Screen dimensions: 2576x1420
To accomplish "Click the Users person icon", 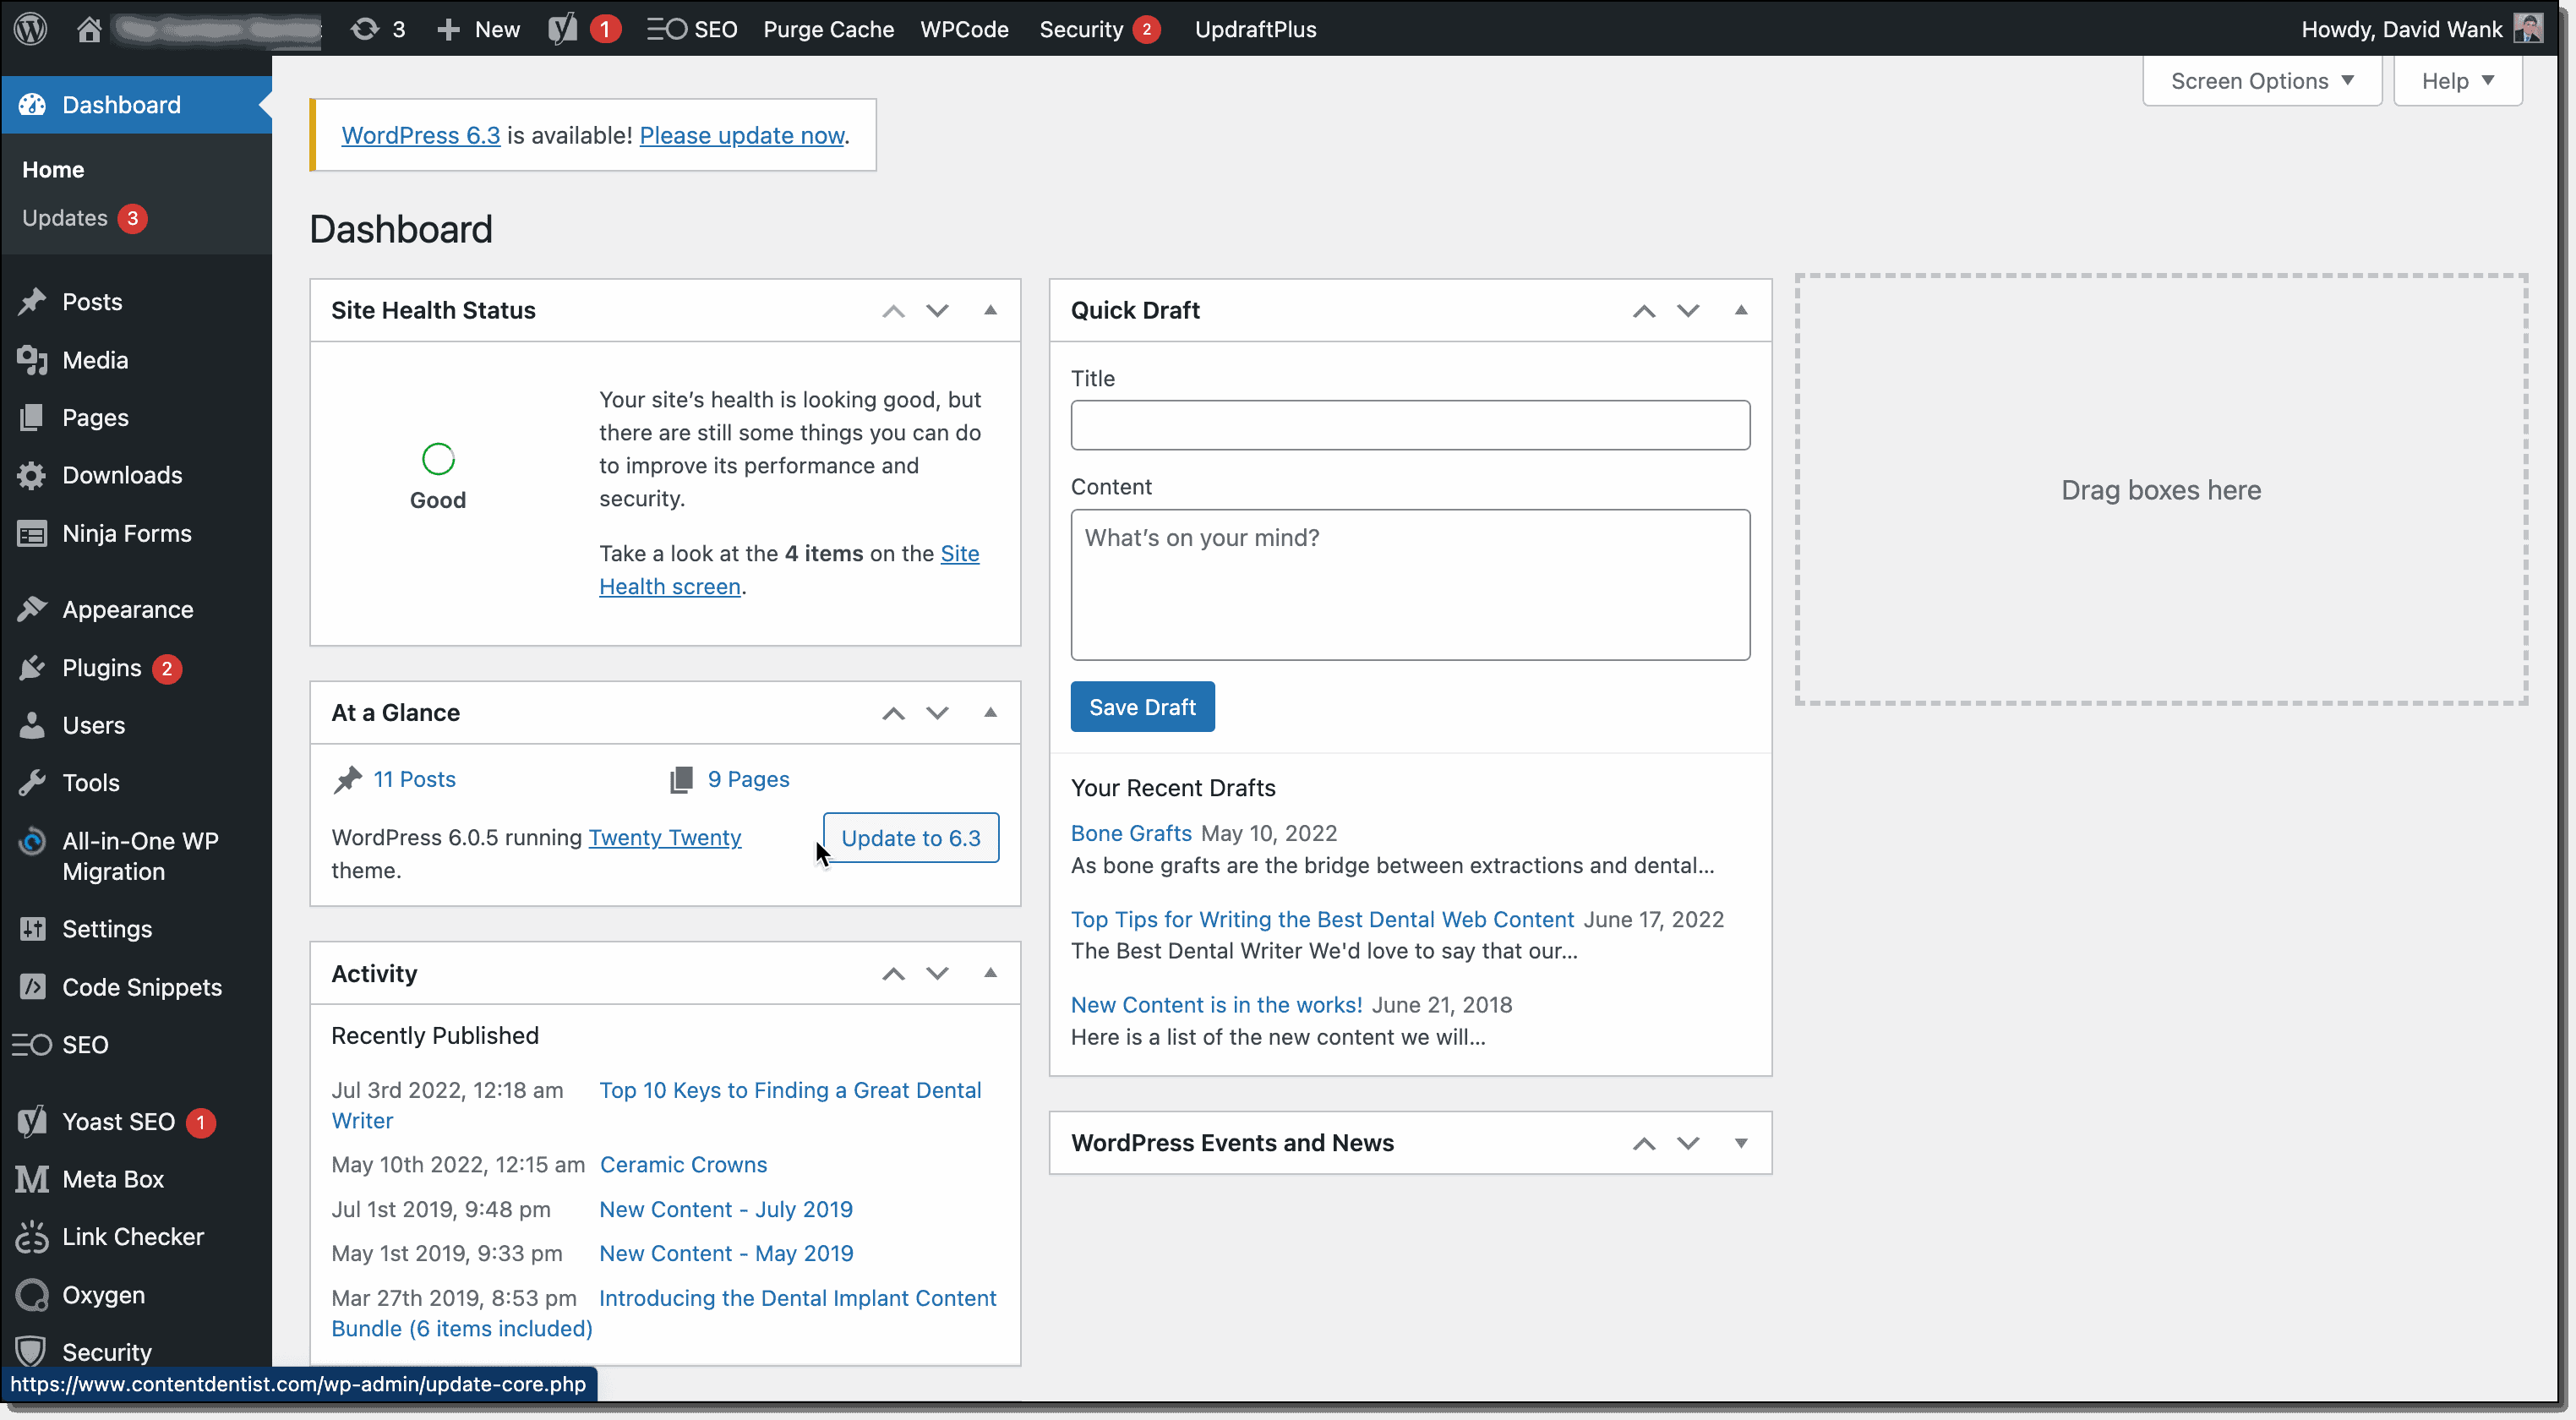I will 32,725.
